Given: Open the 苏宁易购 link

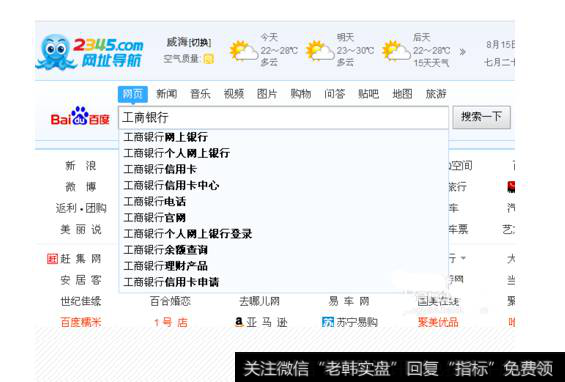Looking at the screenshot, I should click(x=357, y=322).
